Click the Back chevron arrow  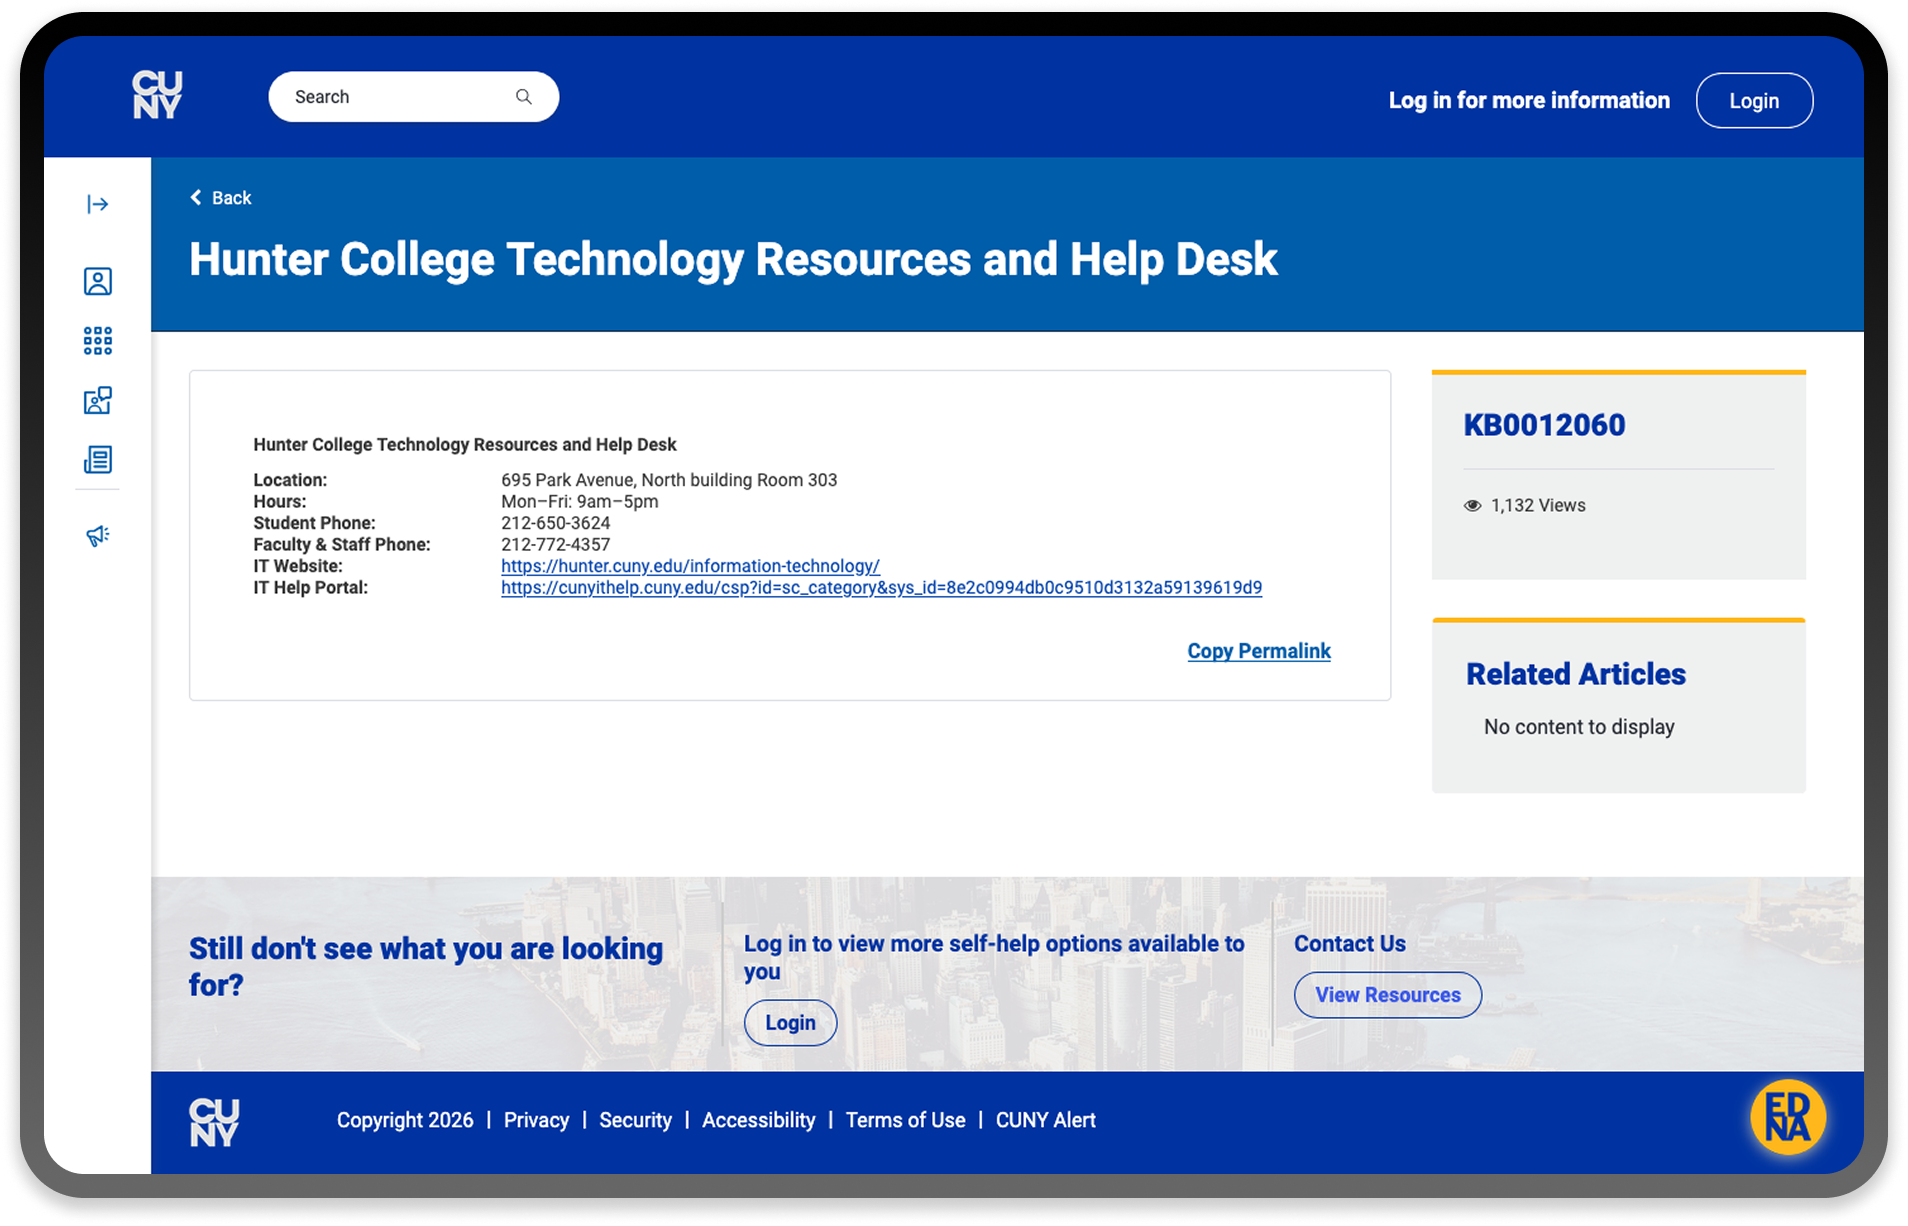point(196,198)
